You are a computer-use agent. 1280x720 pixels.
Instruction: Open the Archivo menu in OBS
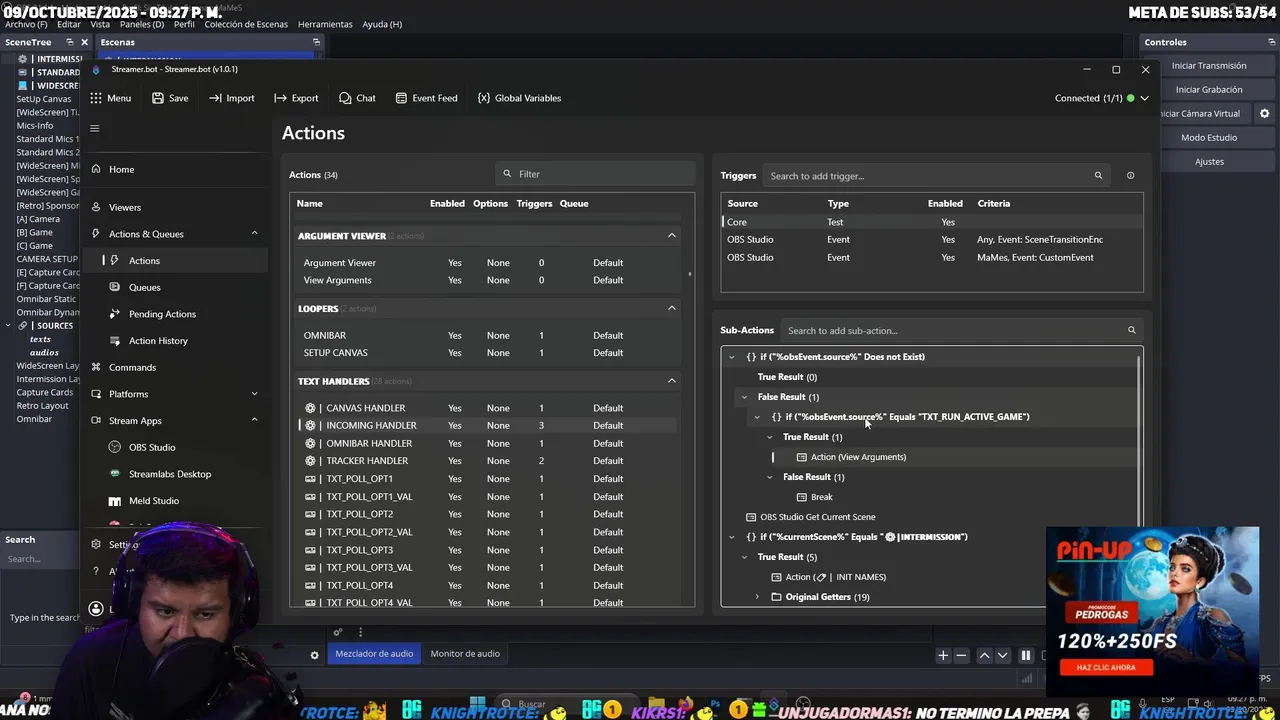(24, 24)
